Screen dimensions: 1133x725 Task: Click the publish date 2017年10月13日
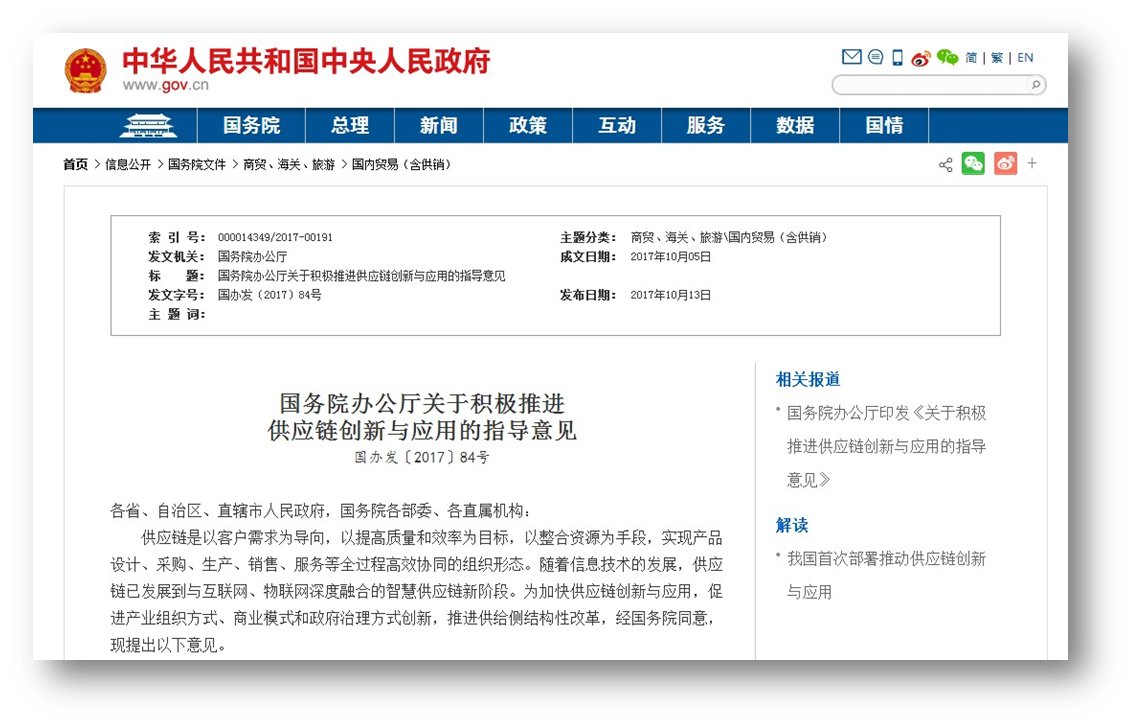[x=671, y=295]
